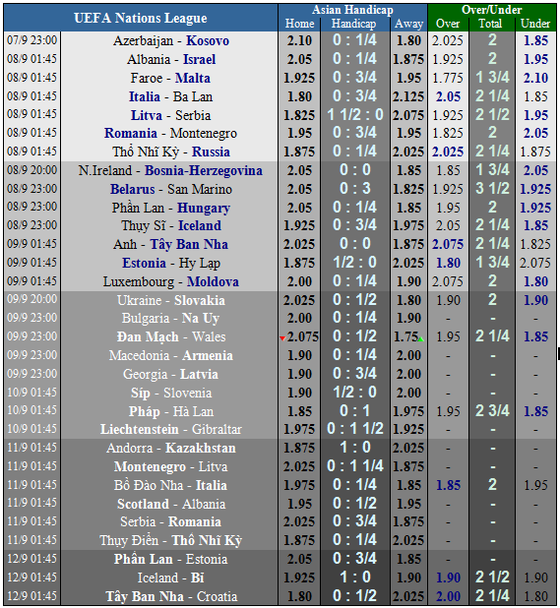Screen dimensions: 560x608
Task: Select the 09/9 23:00 Đan Mạch time cell
Action: click(32, 336)
